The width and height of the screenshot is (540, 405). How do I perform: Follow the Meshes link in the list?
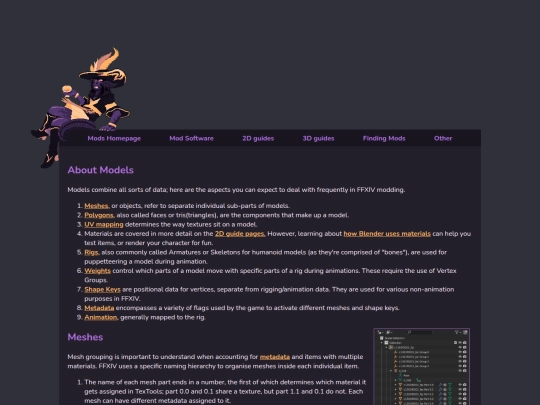pos(97,206)
